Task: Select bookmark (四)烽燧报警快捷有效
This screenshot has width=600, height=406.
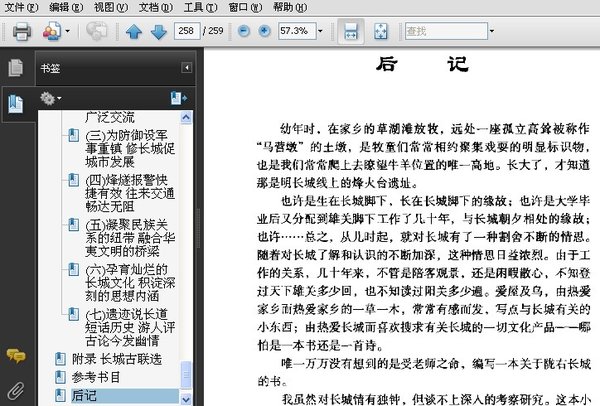Action: point(130,193)
